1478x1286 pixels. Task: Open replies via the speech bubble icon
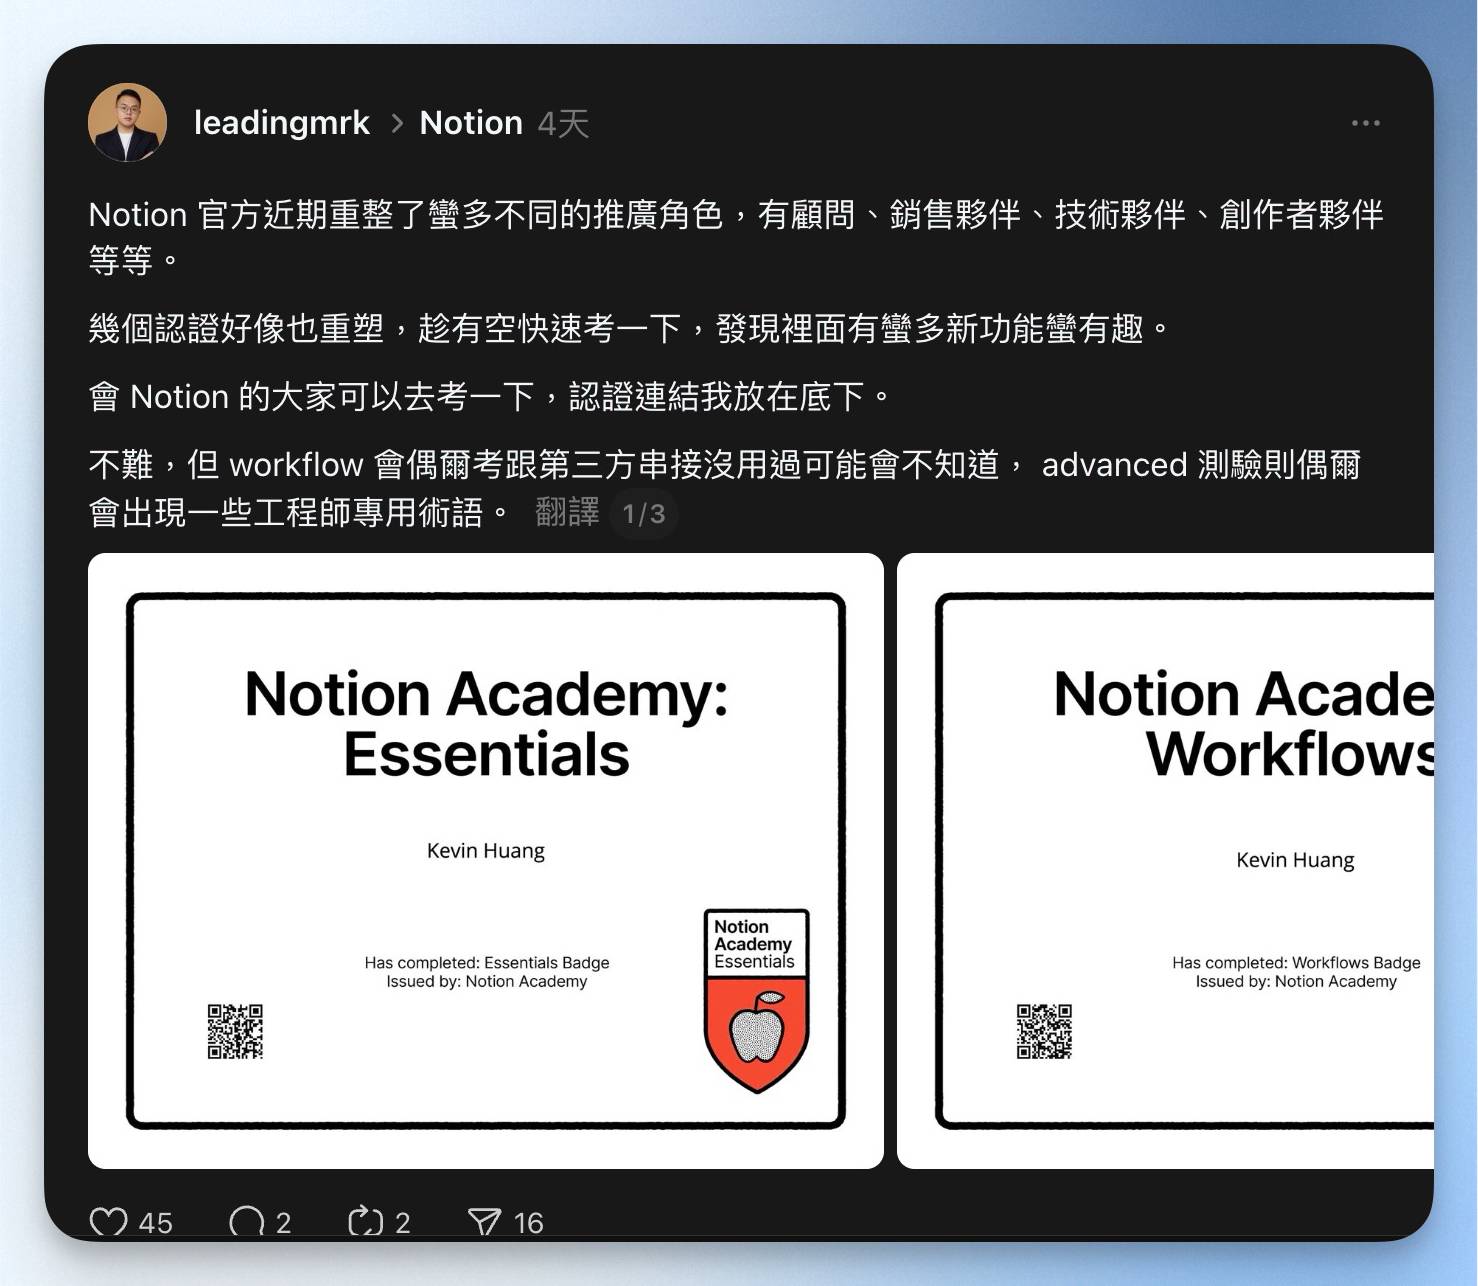pos(246,1222)
